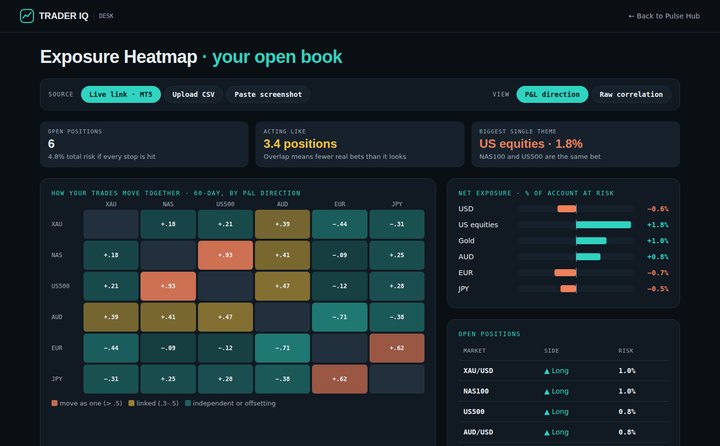Image resolution: width=720 pixels, height=446 pixels.
Task: Click the XAU column header
Action: click(x=111, y=204)
